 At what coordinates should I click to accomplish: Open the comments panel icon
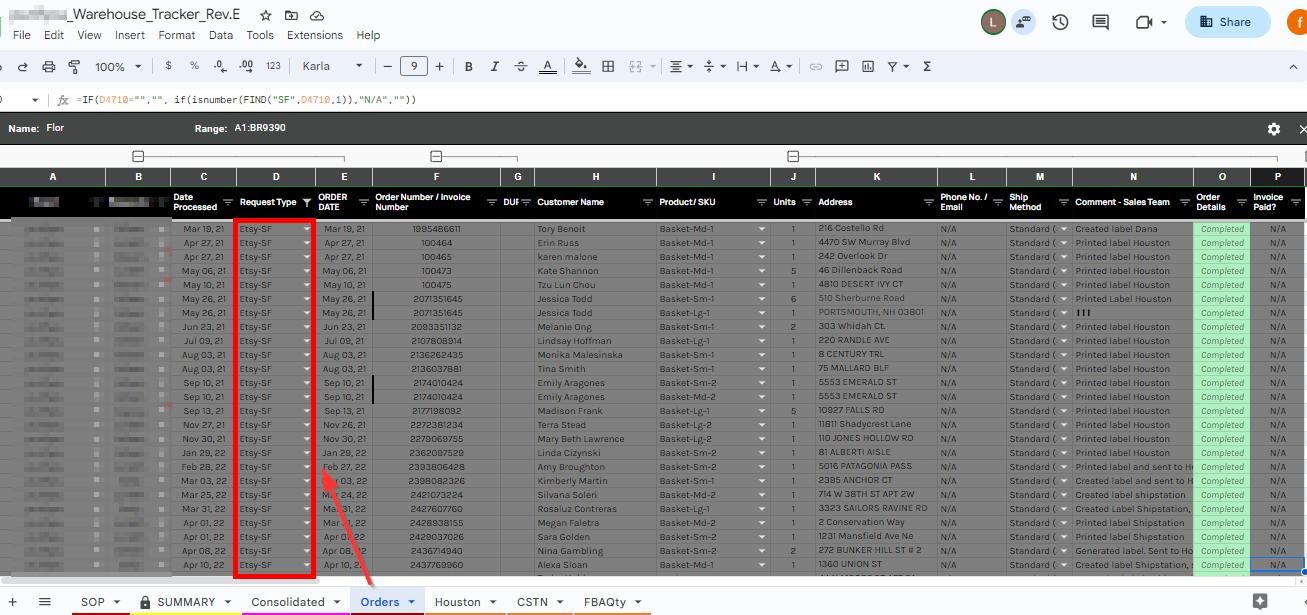(1101, 22)
